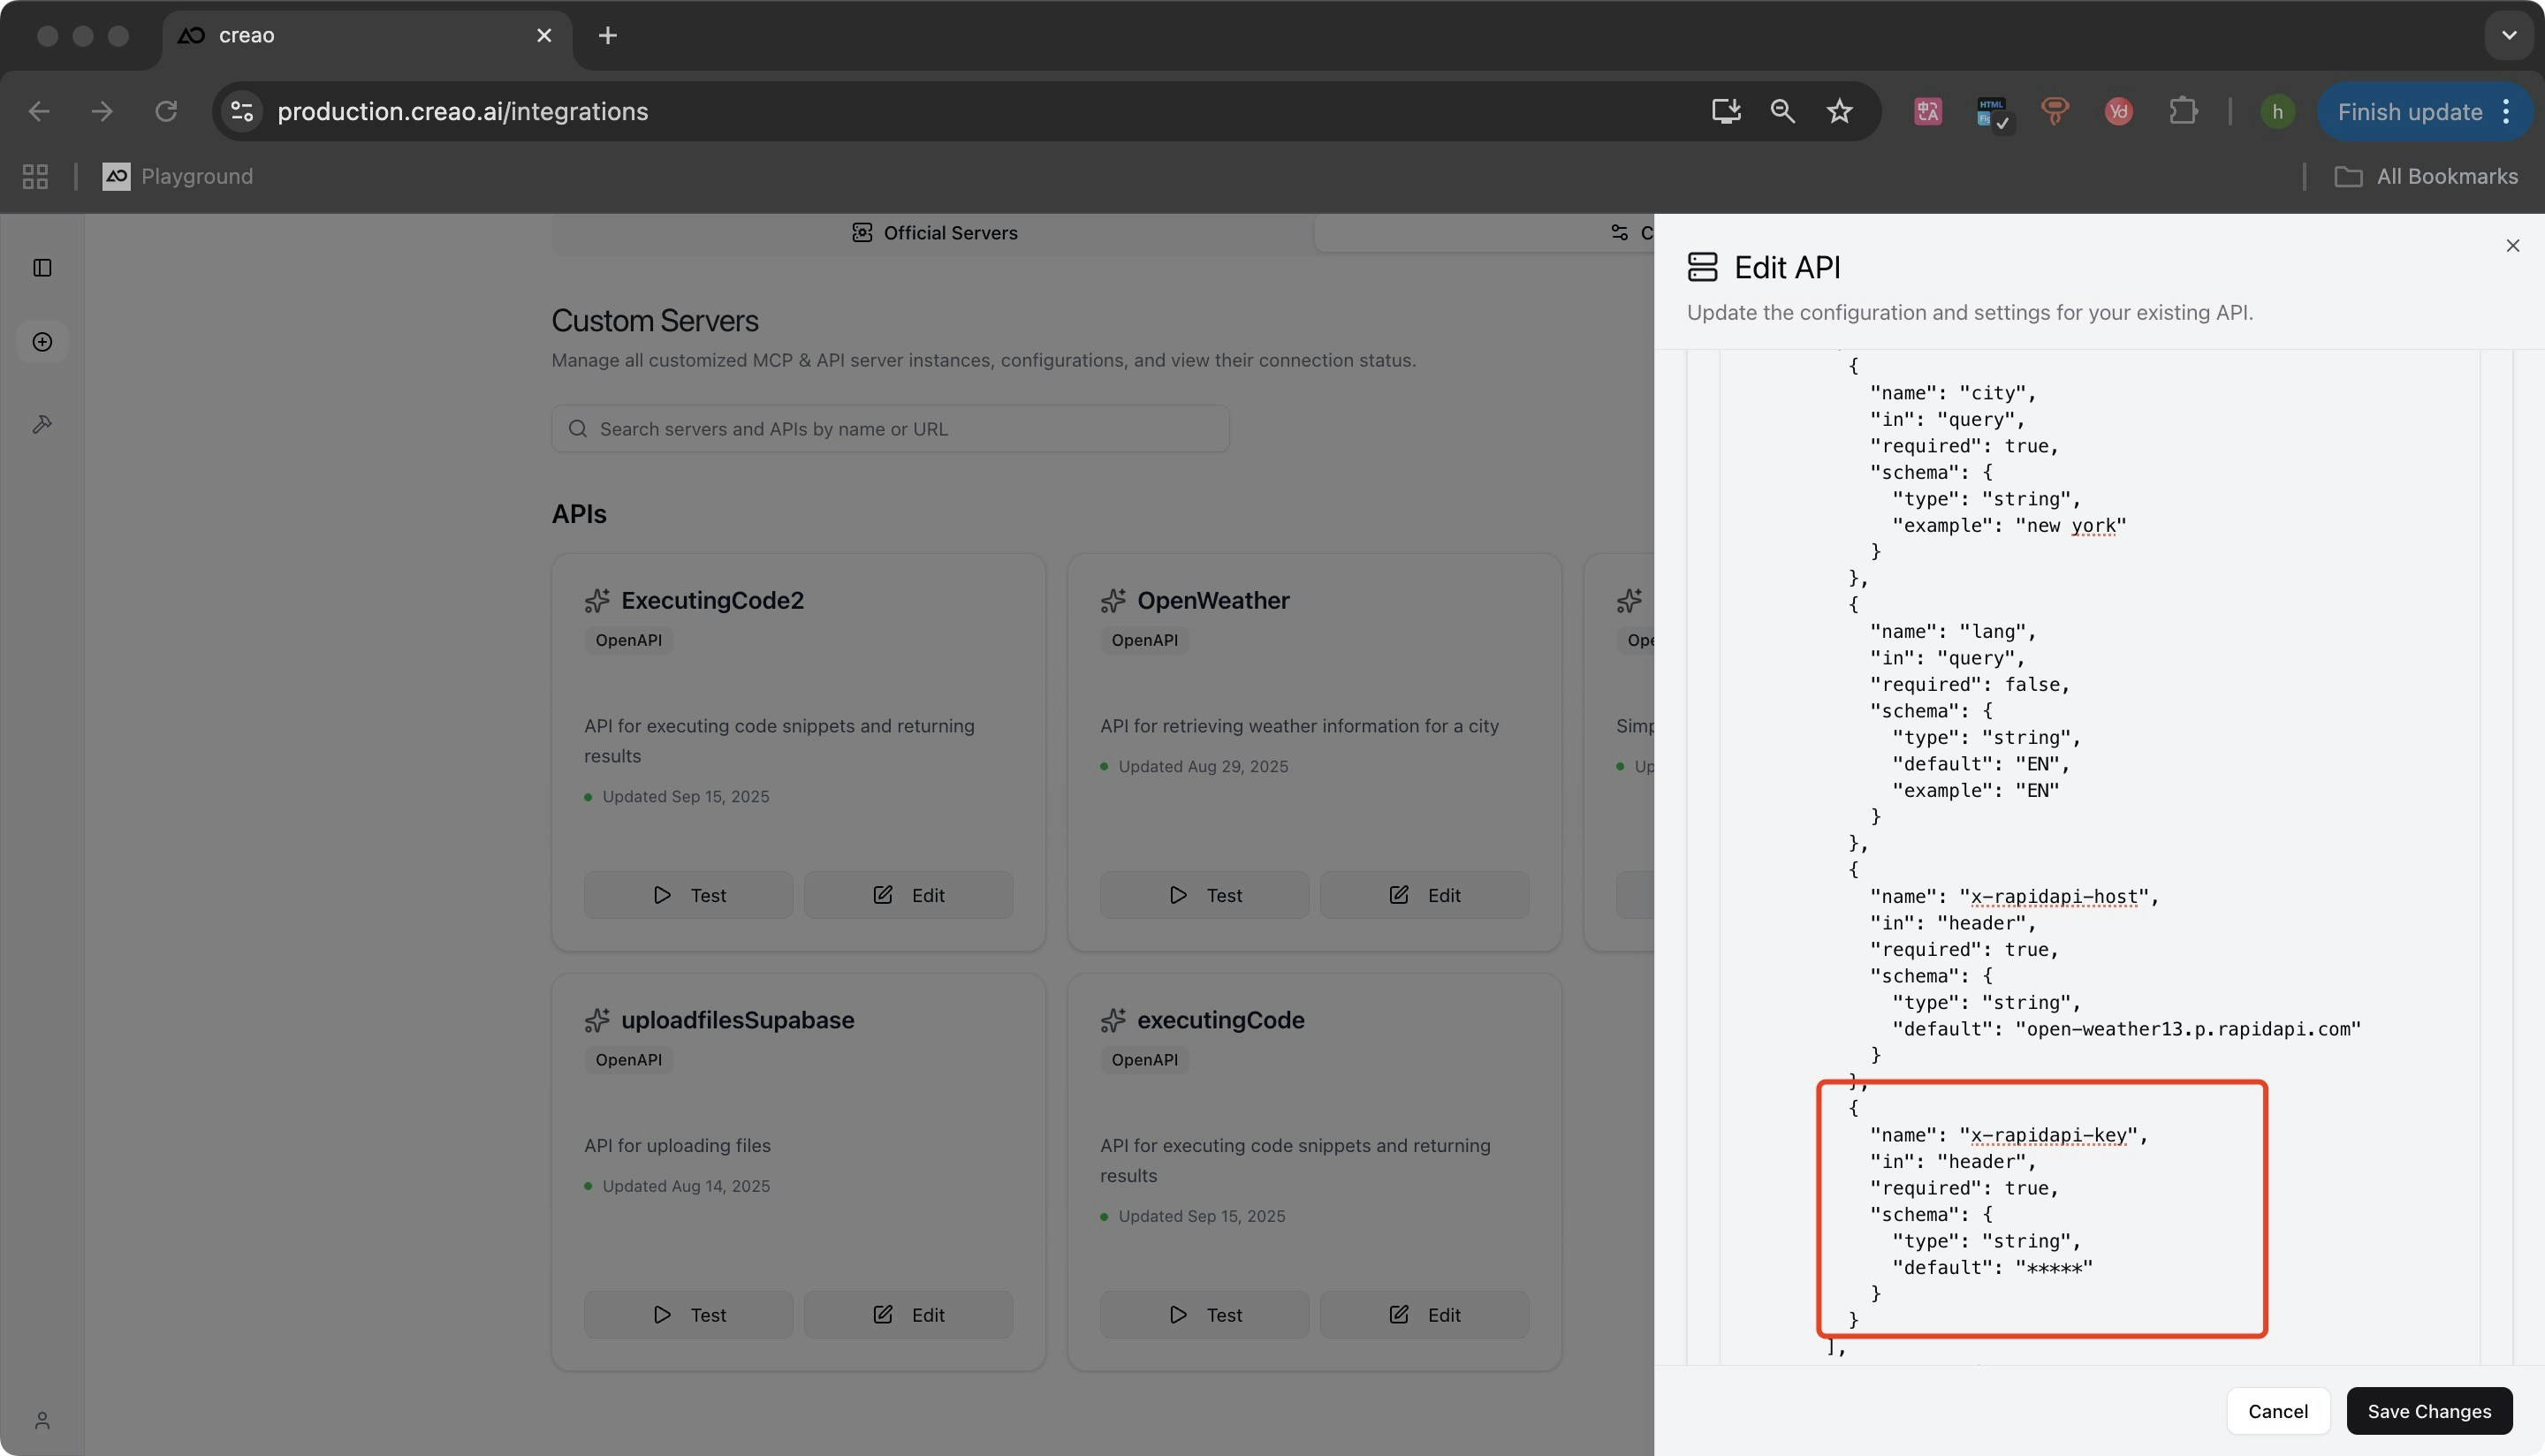Viewport: 2545px width, 1456px height.
Task: Click install app icon in address bar
Action: point(1726,111)
